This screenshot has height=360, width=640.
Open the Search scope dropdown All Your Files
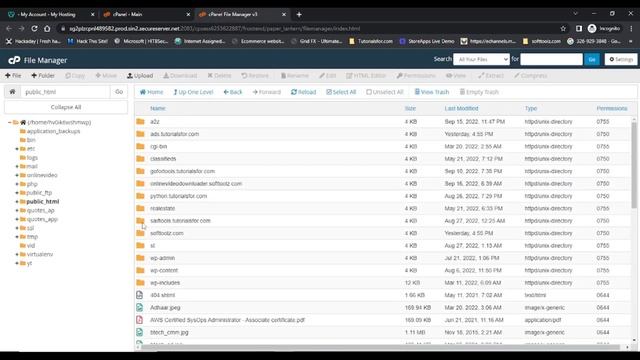pyautogui.click(x=481, y=59)
